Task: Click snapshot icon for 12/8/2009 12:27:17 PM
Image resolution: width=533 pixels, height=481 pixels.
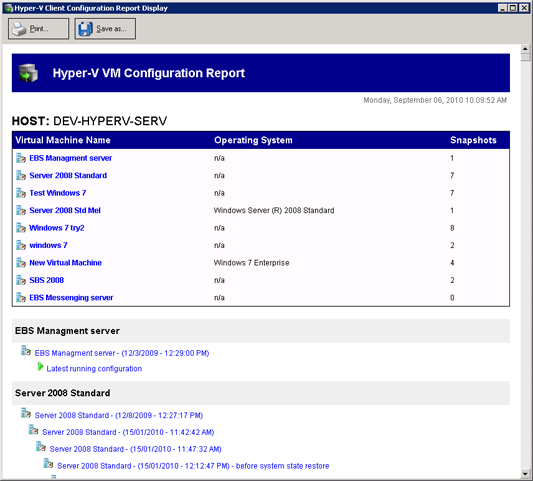Action: [x=26, y=413]
